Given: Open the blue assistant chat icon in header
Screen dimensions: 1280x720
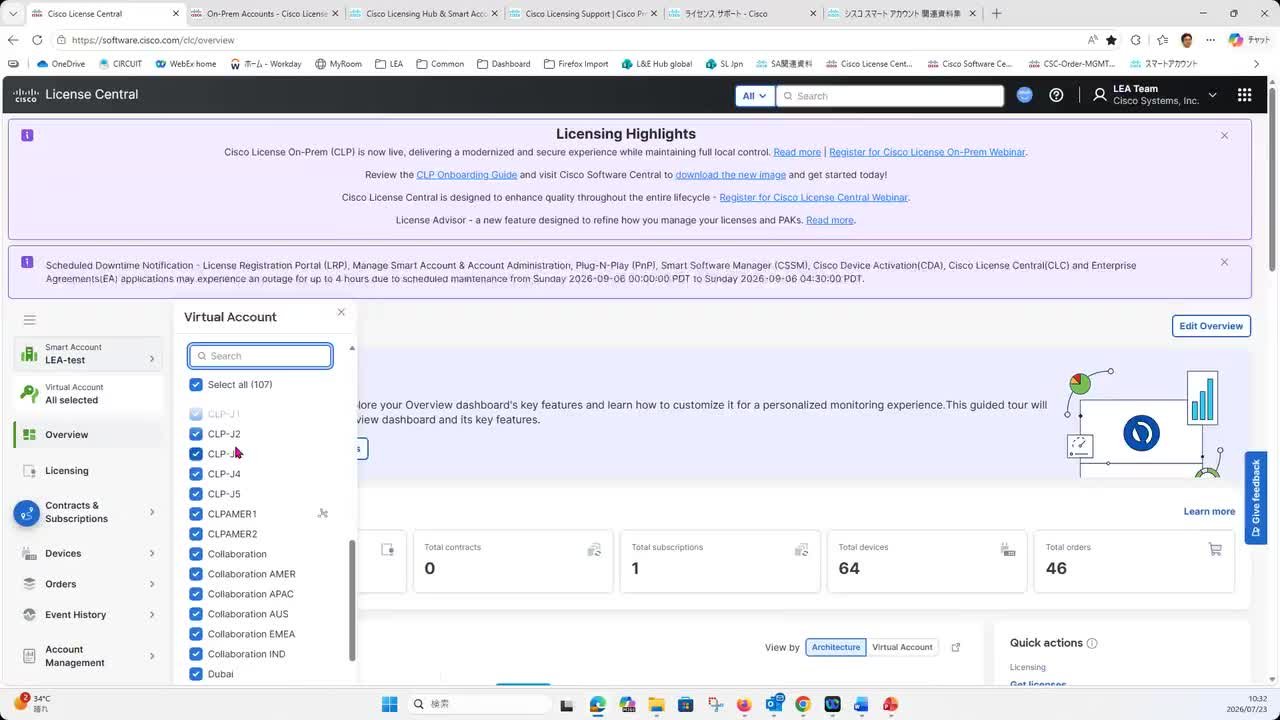Looking at the screenshot, I should tap(1024, 95).
